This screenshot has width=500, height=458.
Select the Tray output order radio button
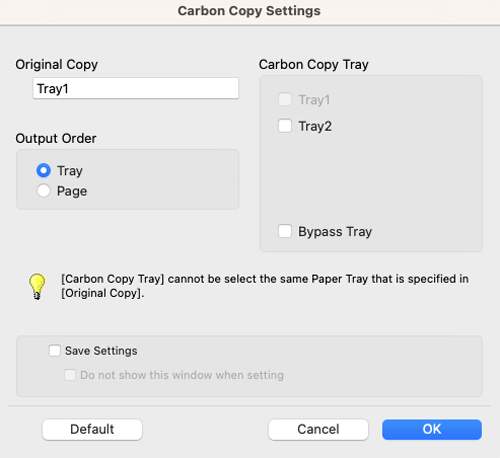(x=43, y=170)
